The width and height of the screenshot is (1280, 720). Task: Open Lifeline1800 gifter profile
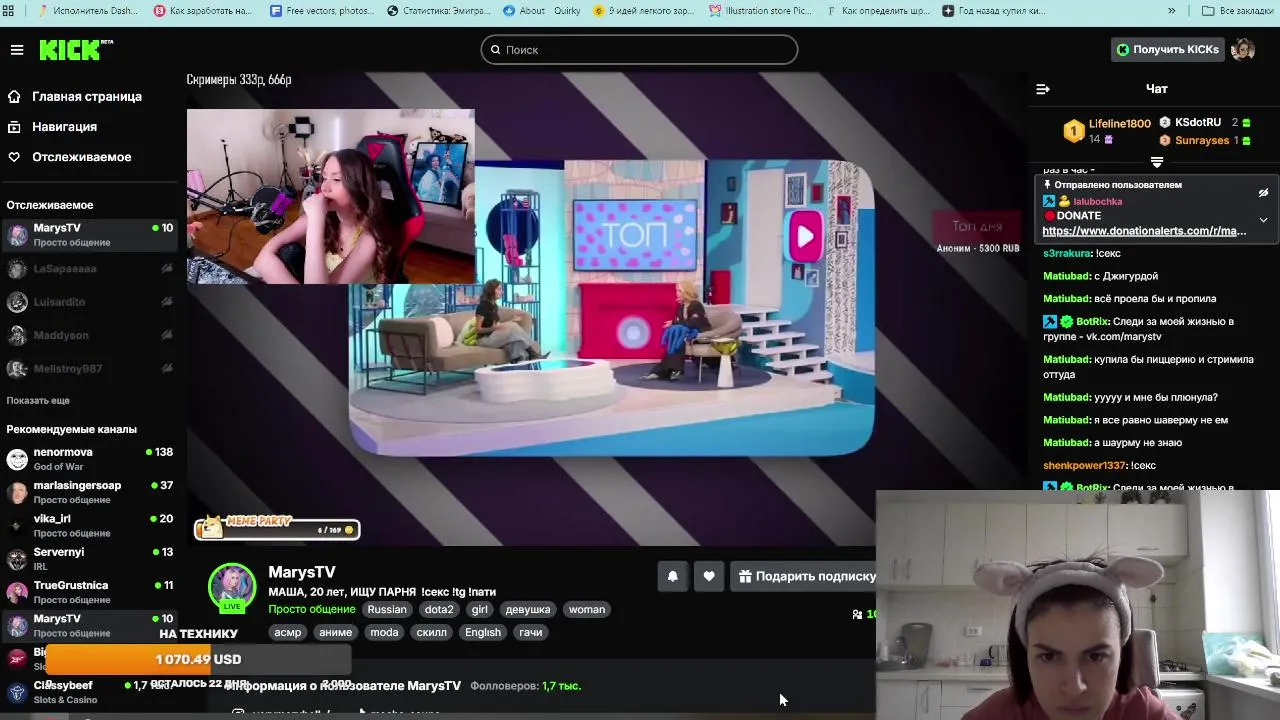1119,124
